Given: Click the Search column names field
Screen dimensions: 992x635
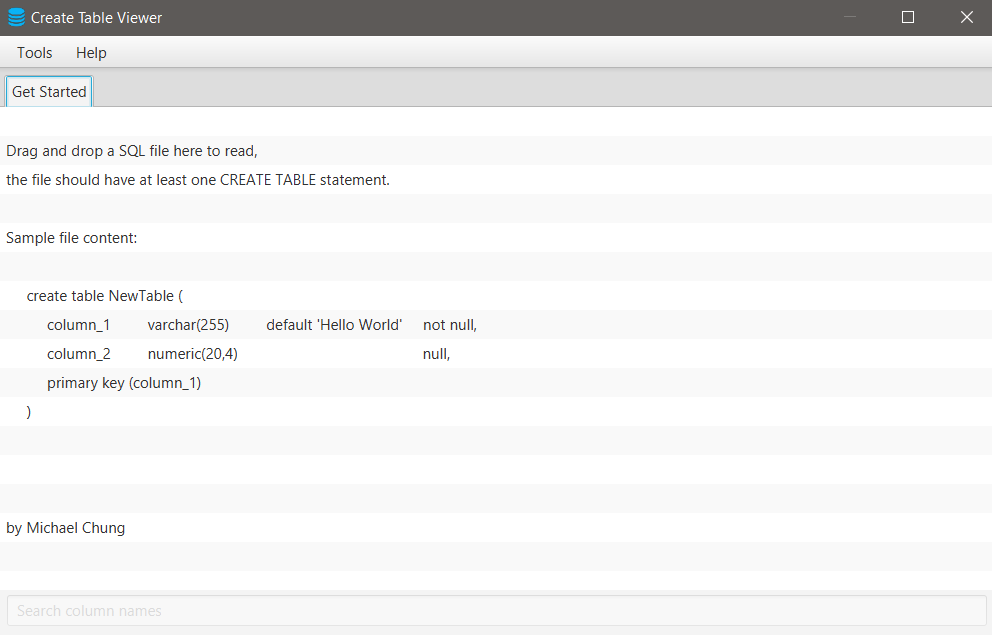Looking at the screenshot, I should [x=496, y=611].
